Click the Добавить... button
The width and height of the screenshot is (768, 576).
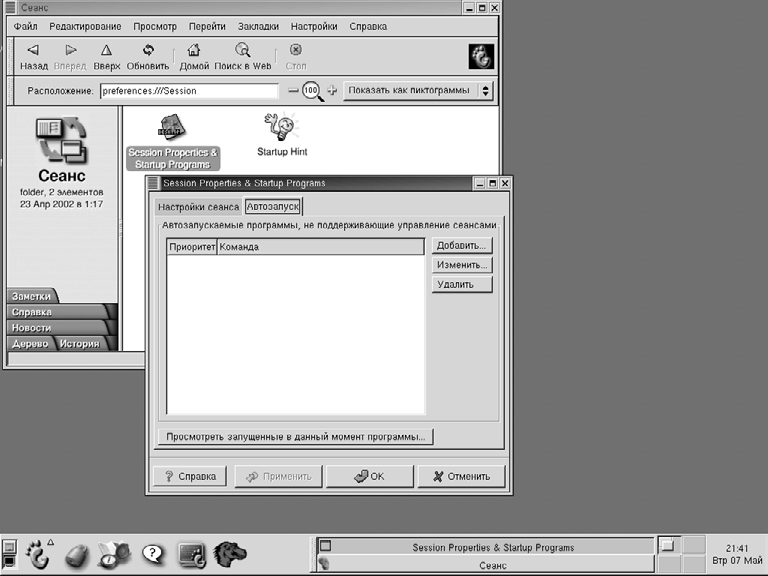pos(462,246)
